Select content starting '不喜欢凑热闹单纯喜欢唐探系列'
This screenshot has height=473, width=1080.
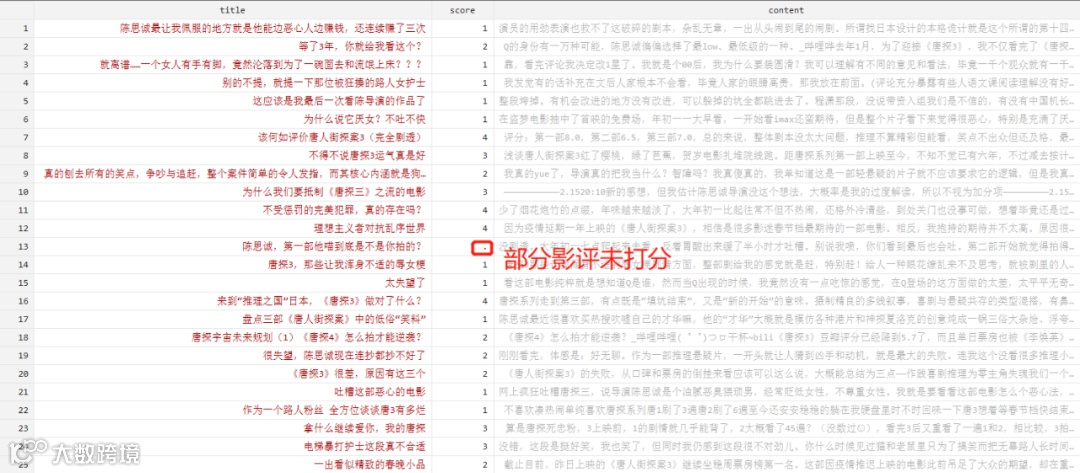[x=787, y=410]
